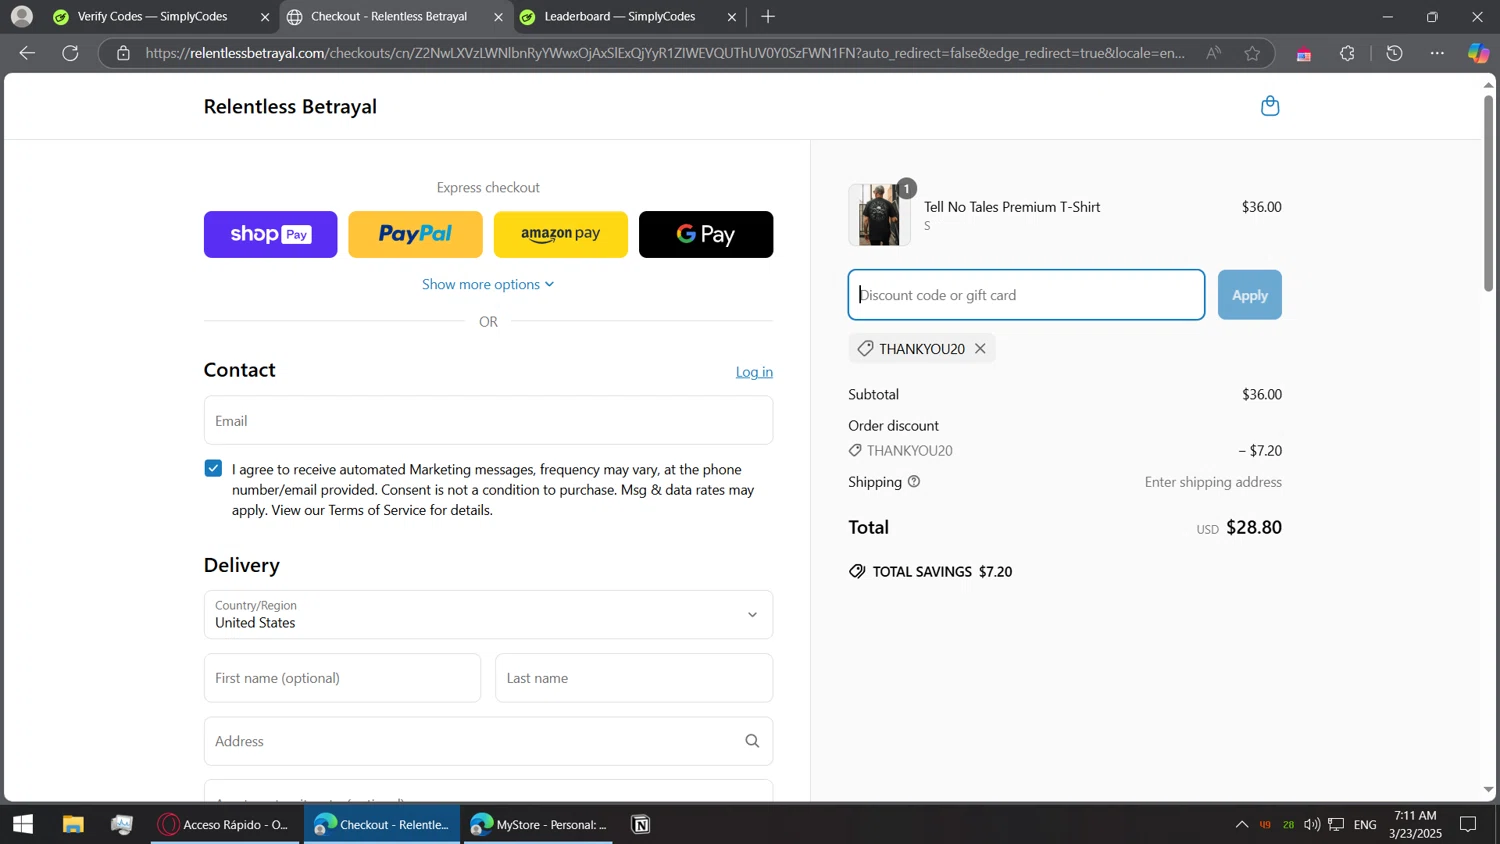Open the browser extensions puzzle icon

click(1347, 53)
